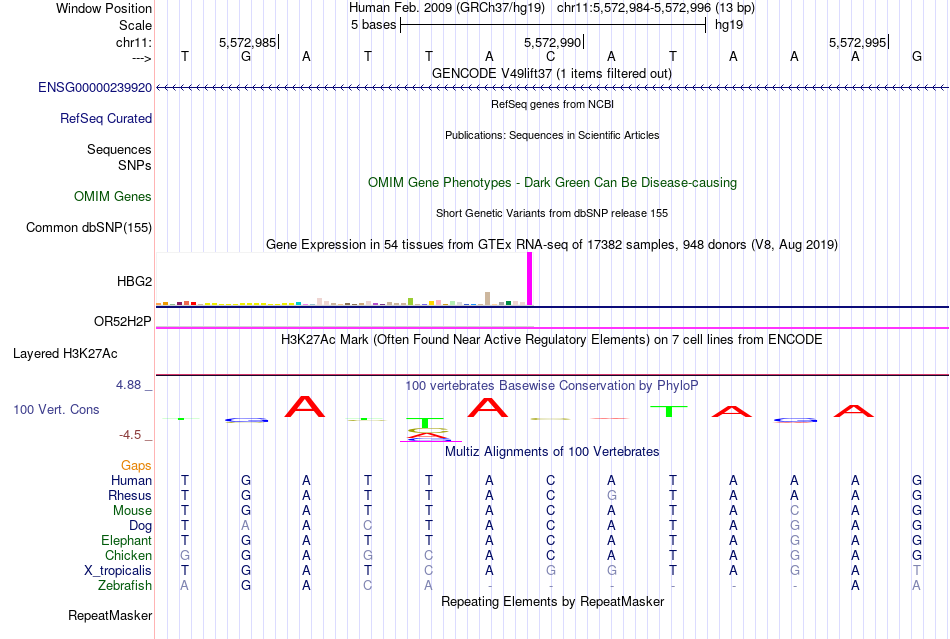
Task: Click the '5 bases' scale bar label
Action: pyautogui.click(x=373, y=25)
